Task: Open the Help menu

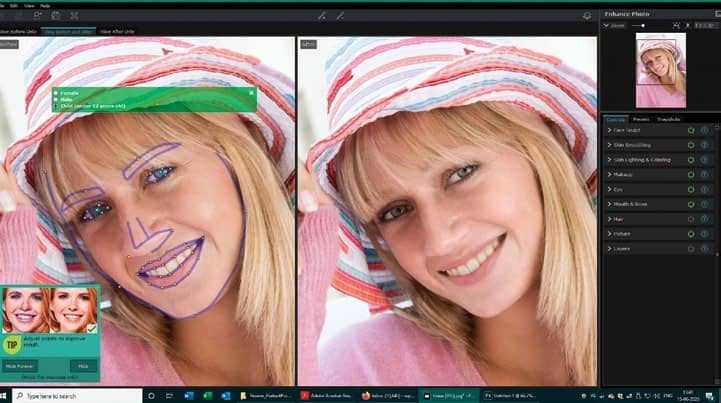Action: (45, 6)
